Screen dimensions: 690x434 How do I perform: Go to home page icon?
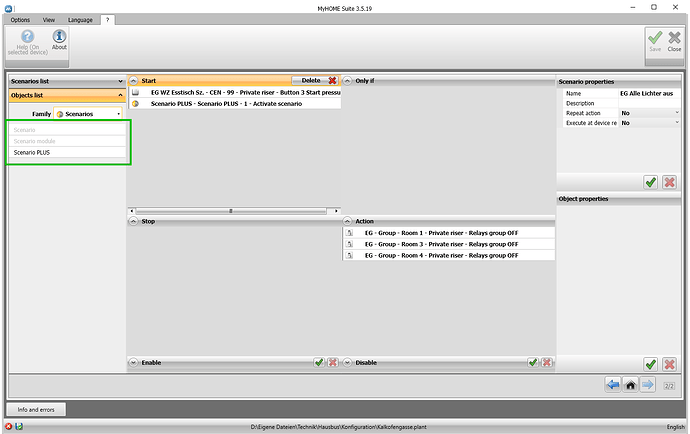(x=630, y=385)
